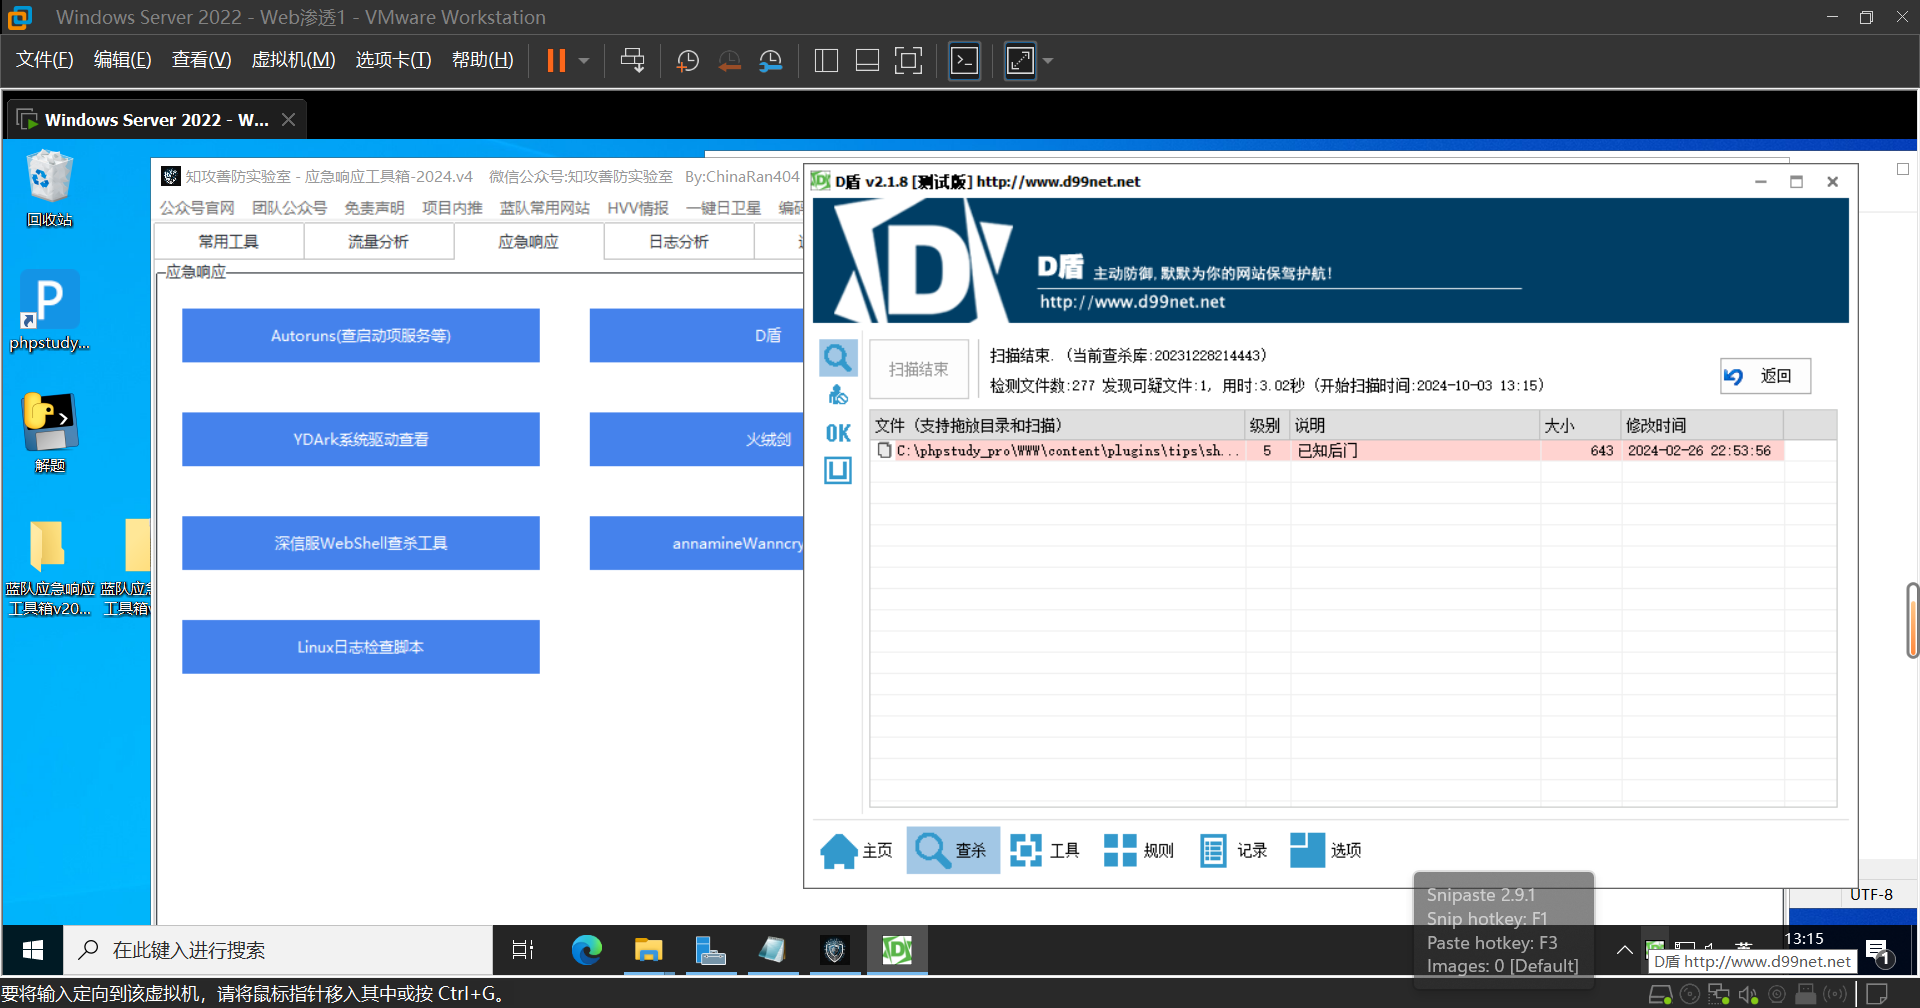The width and height of the screenshot is (1920, 1008).
Task: Click the annamineWanncry button in toolbox
Action: click(697, 544)
